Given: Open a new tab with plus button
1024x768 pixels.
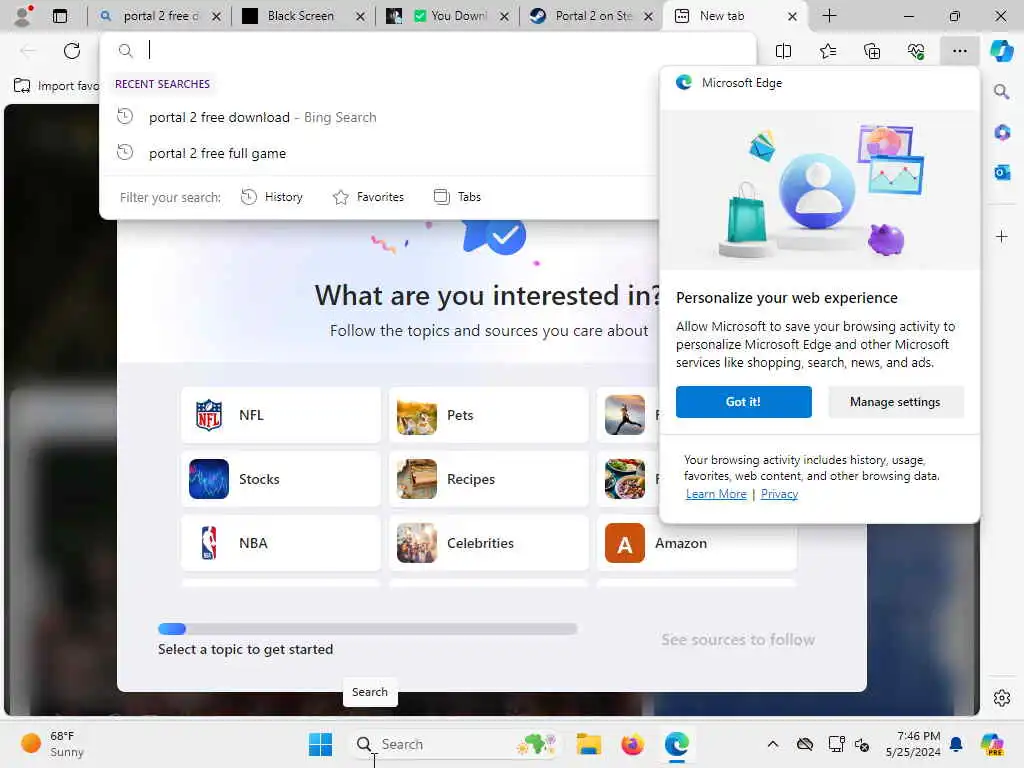Looking at the screenshot, I should click(829, 16).
